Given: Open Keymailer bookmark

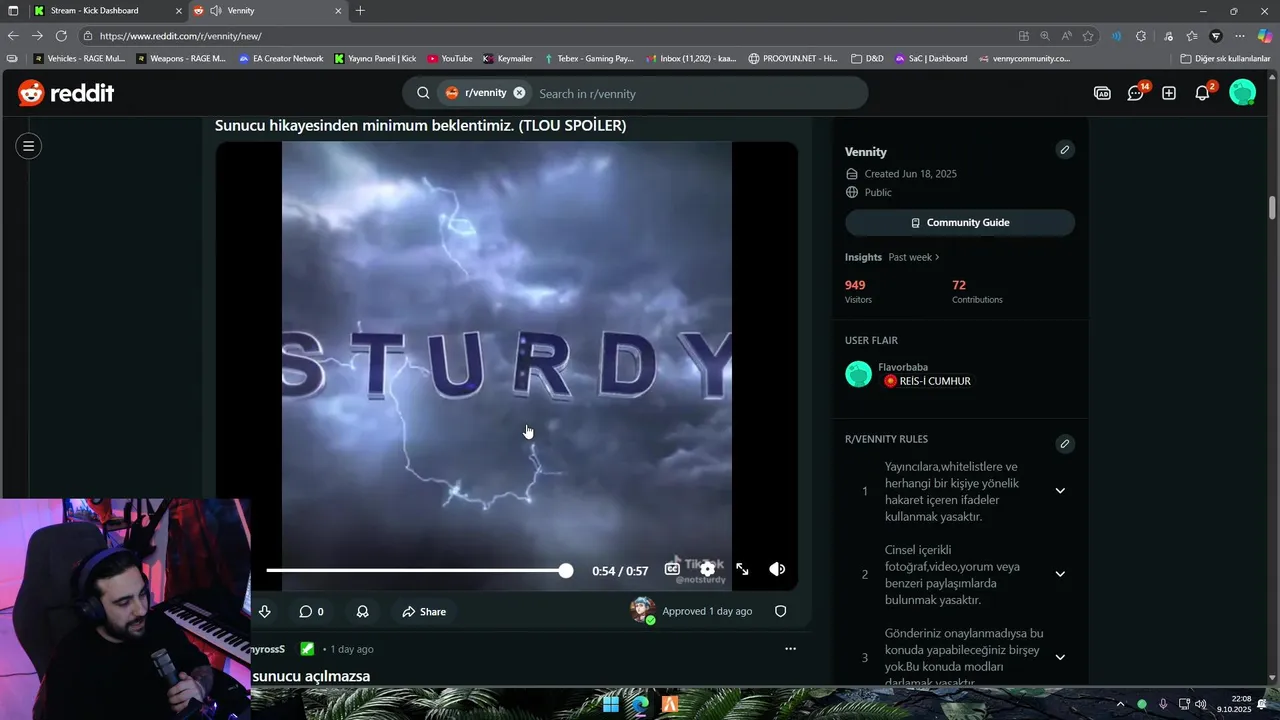Looking at the screenshot, I should 508,59.
